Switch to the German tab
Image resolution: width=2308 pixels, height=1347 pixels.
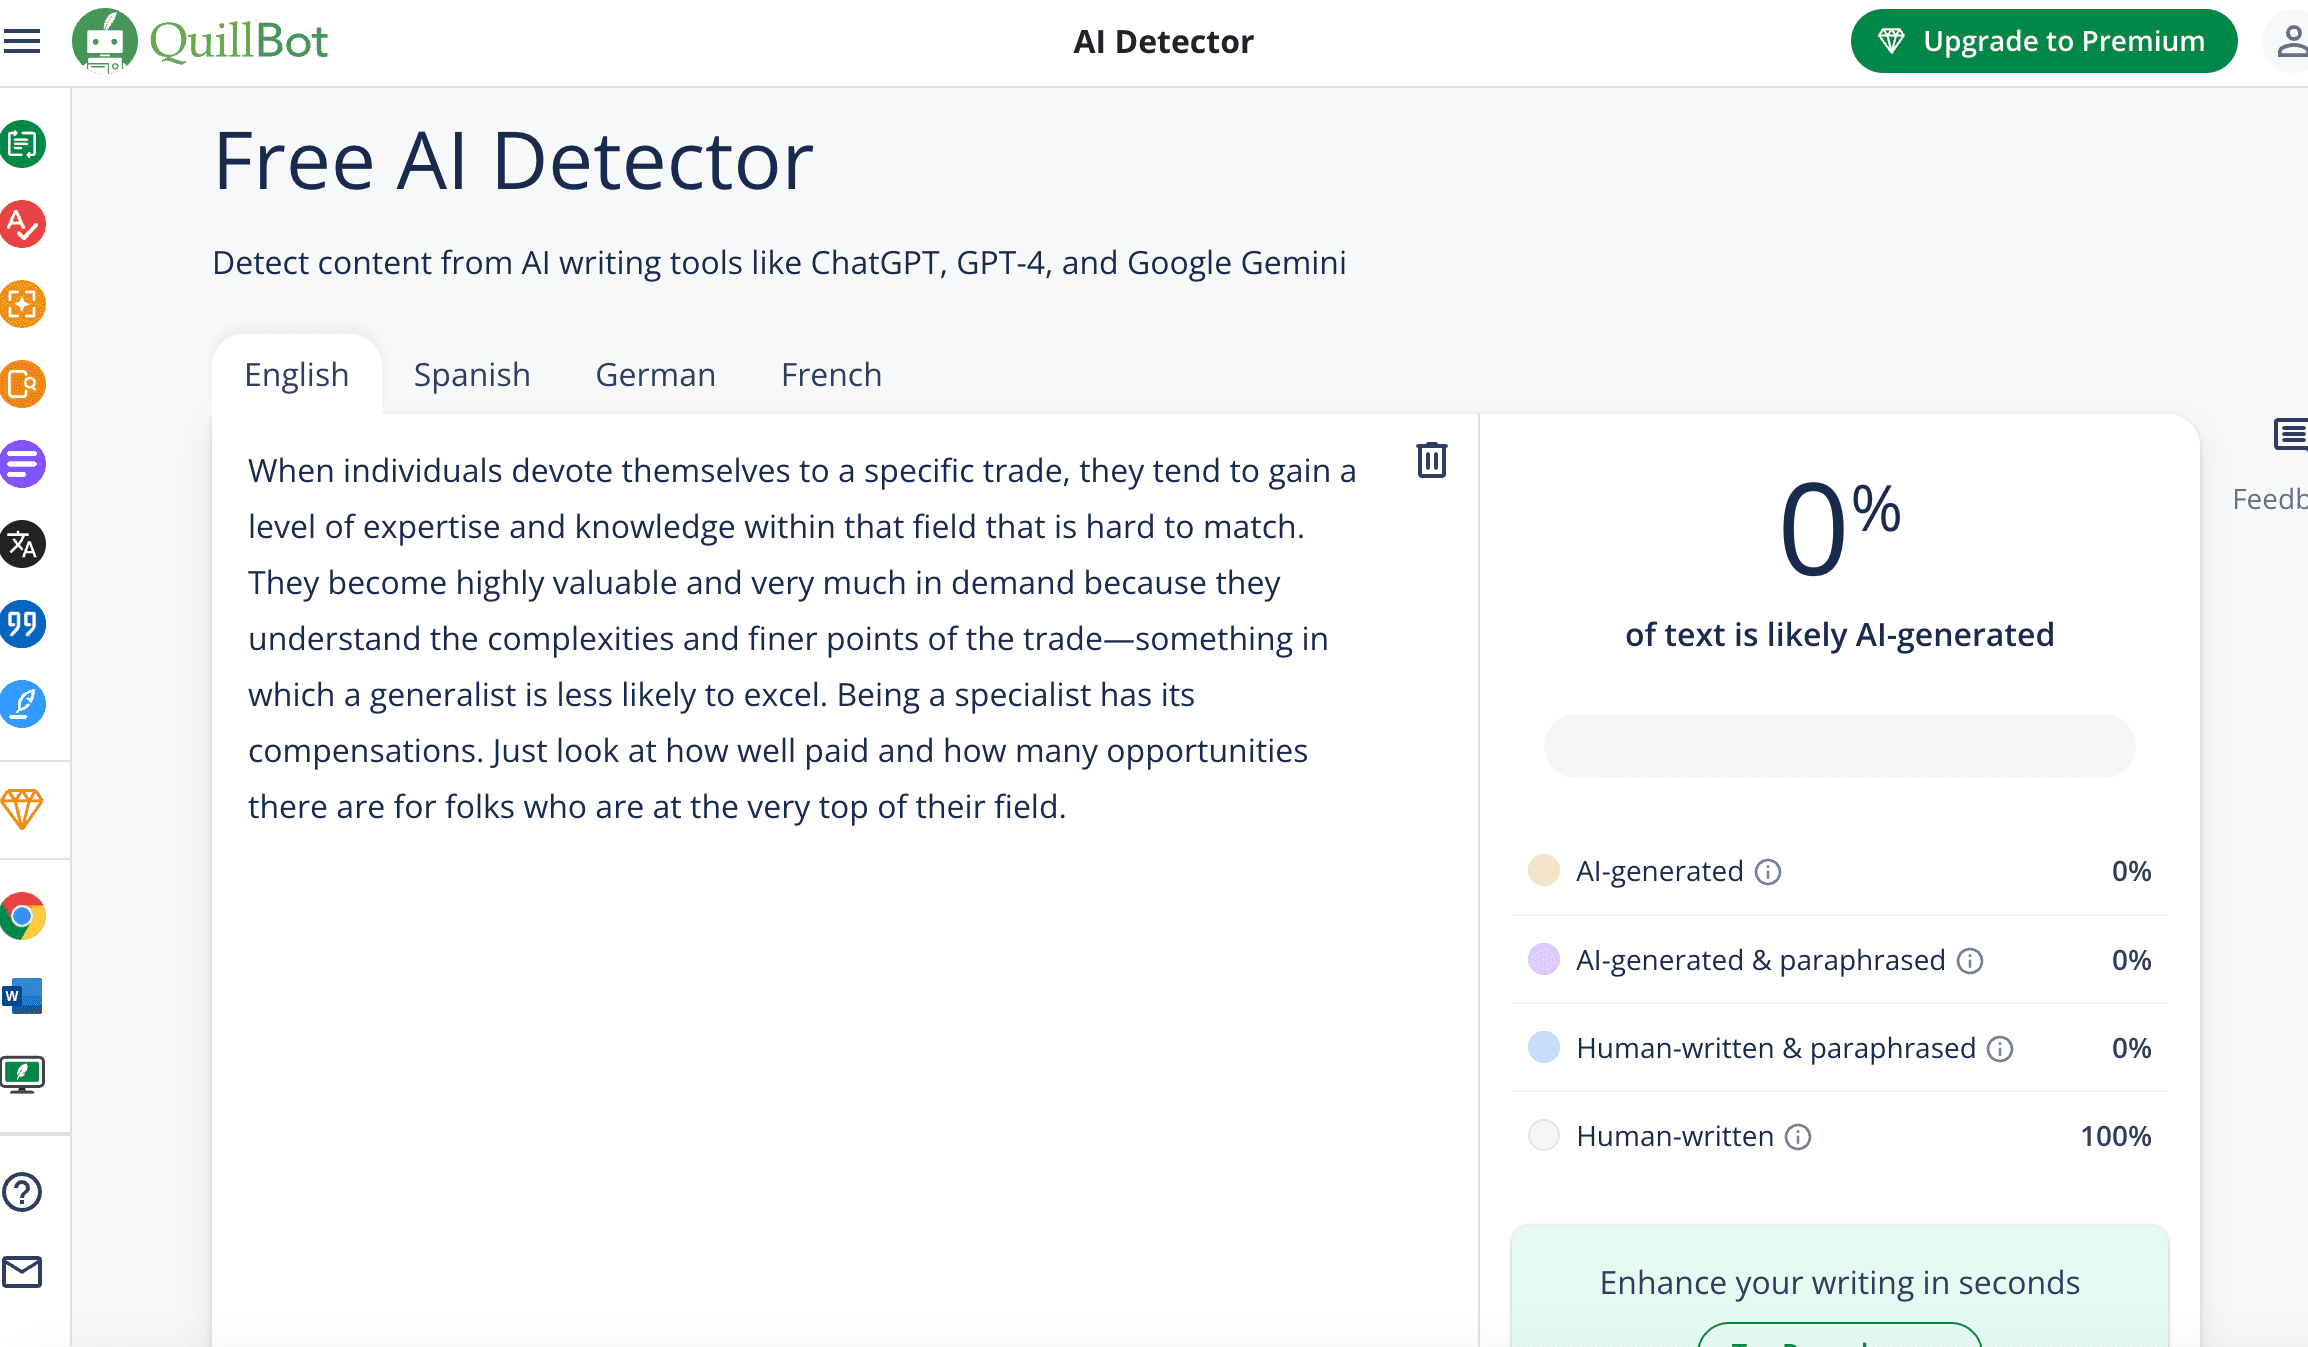[x=655, y=375]
